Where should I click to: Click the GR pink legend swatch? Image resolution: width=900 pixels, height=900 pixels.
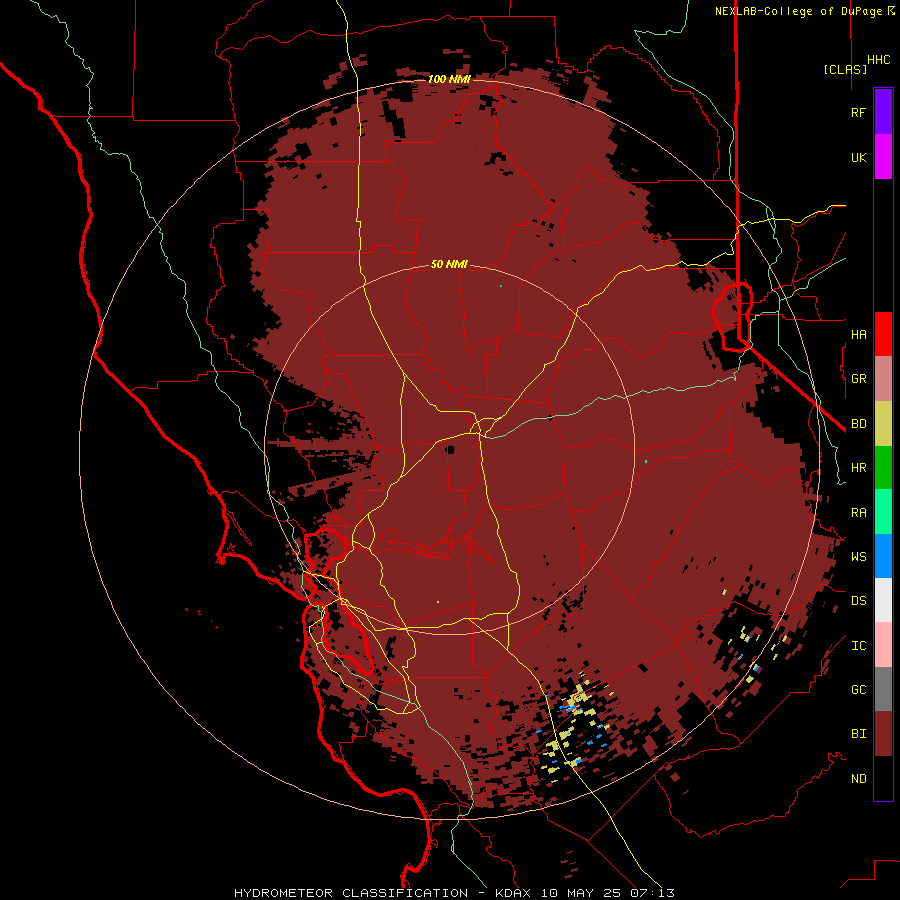pos(883,379)
